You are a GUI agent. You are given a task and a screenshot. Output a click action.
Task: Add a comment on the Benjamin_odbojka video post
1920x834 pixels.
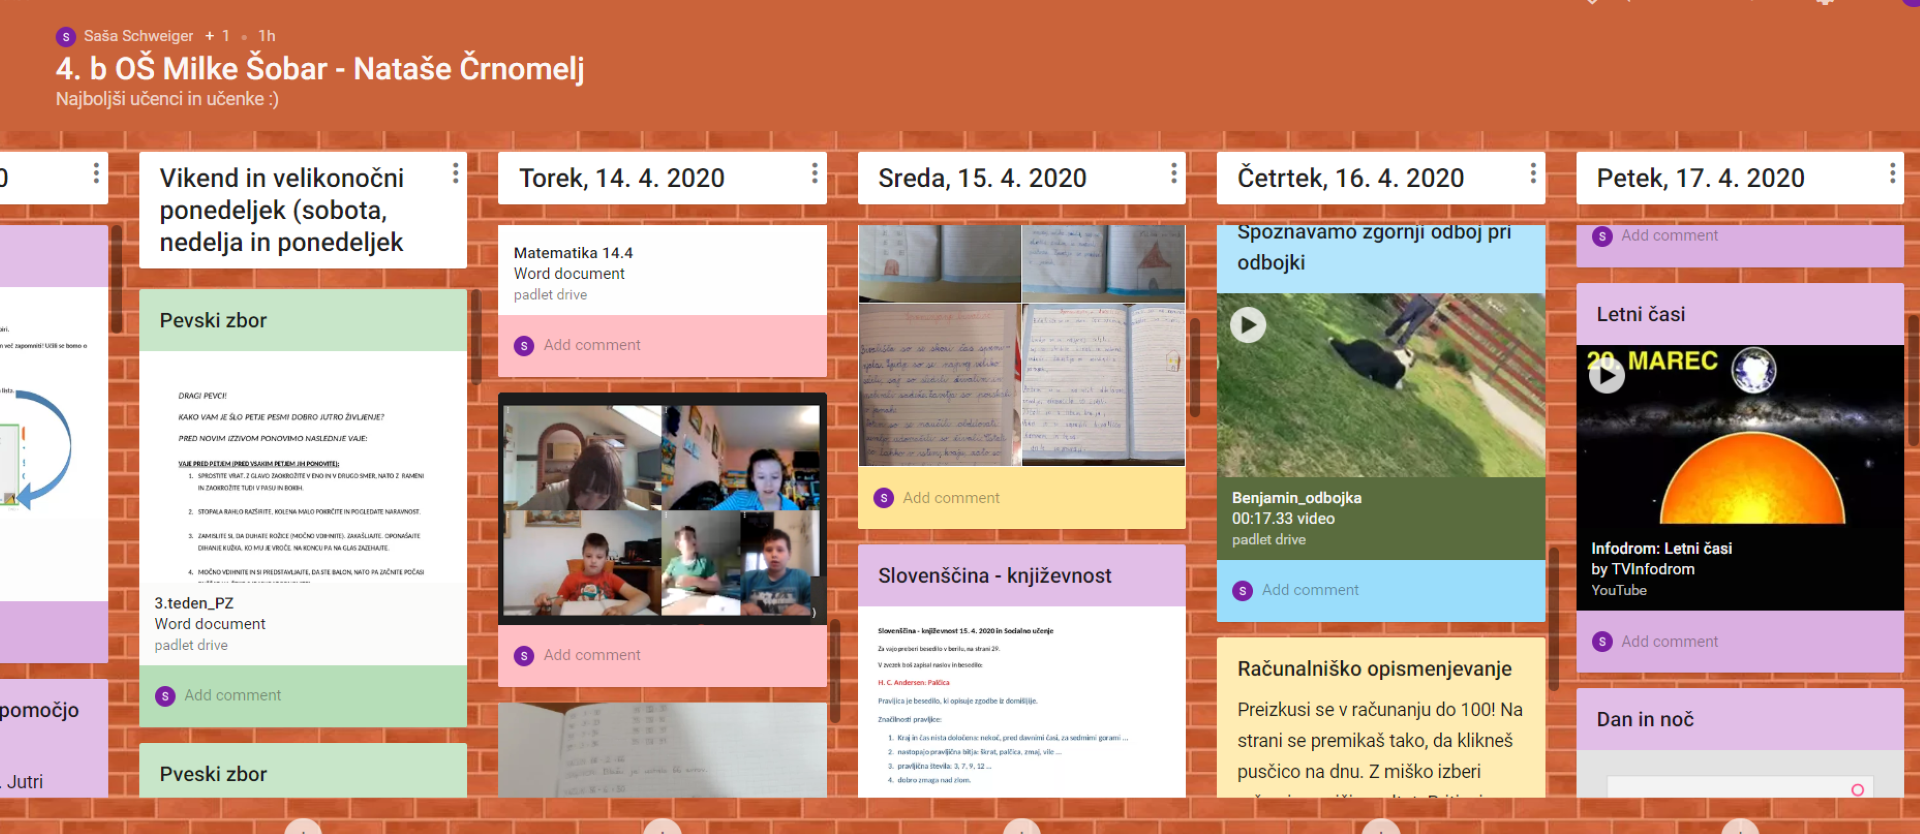click(x=1310, y=590)
